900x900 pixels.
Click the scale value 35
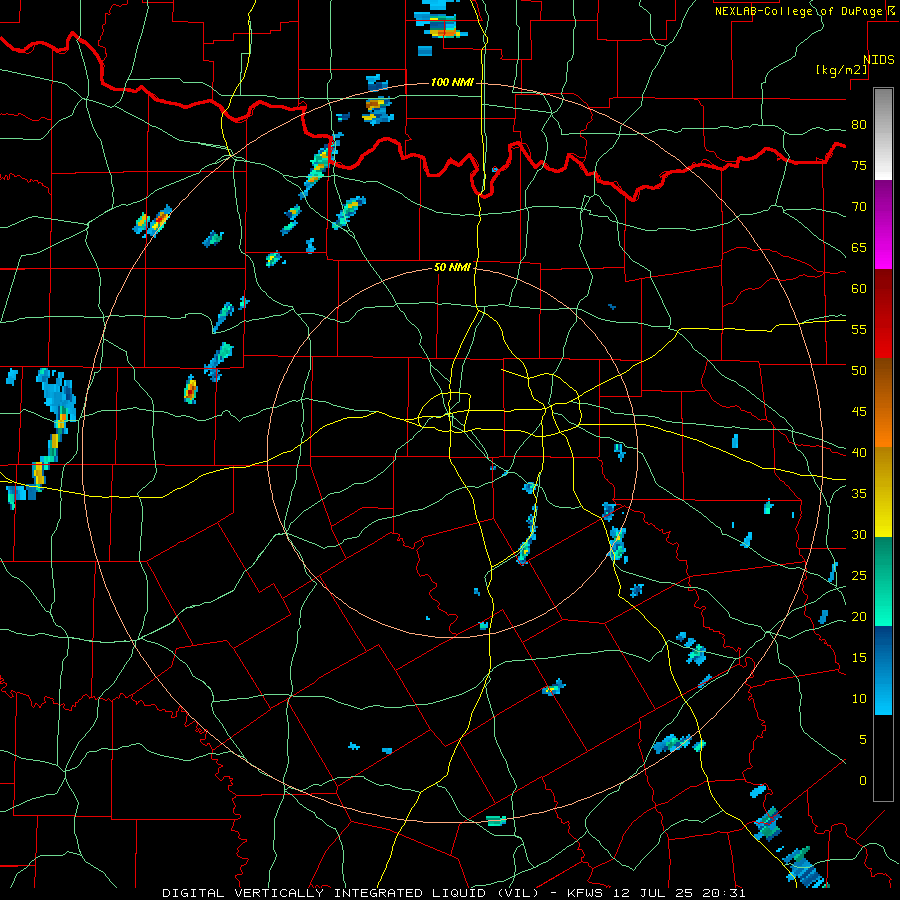tap(859, 494)
